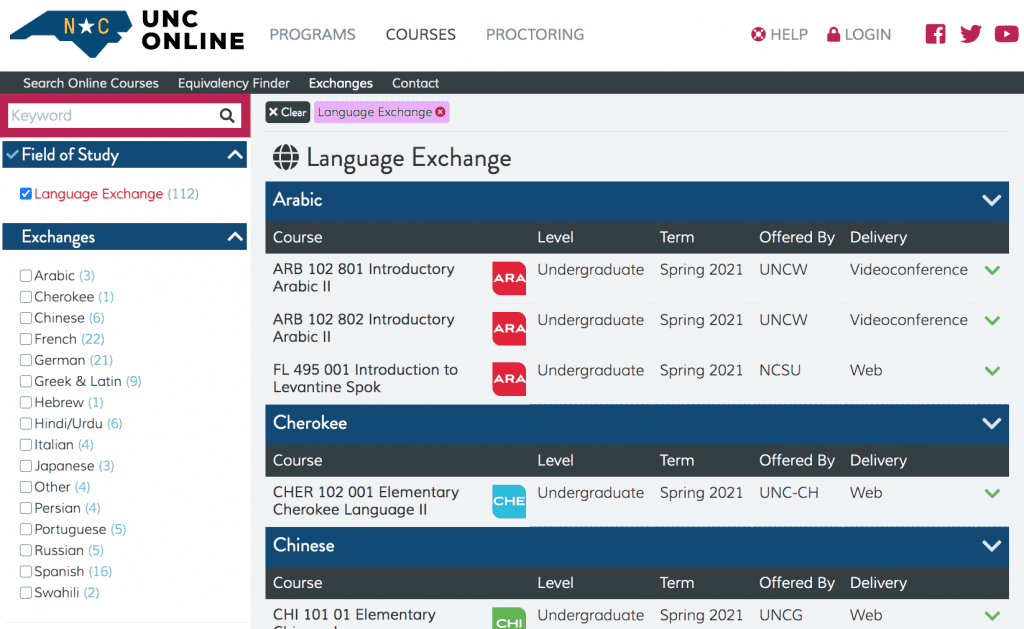
Task: Open the YouTube channel icon
Action: point(1006,34)
